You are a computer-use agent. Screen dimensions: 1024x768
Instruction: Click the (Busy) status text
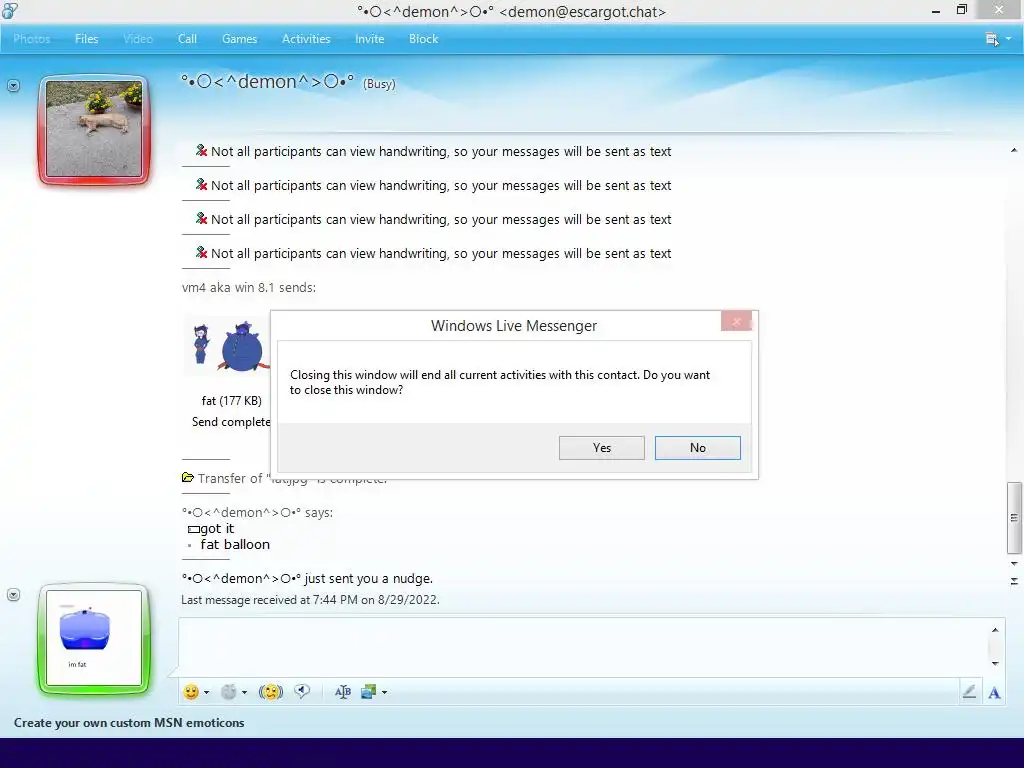coord(379,84)
